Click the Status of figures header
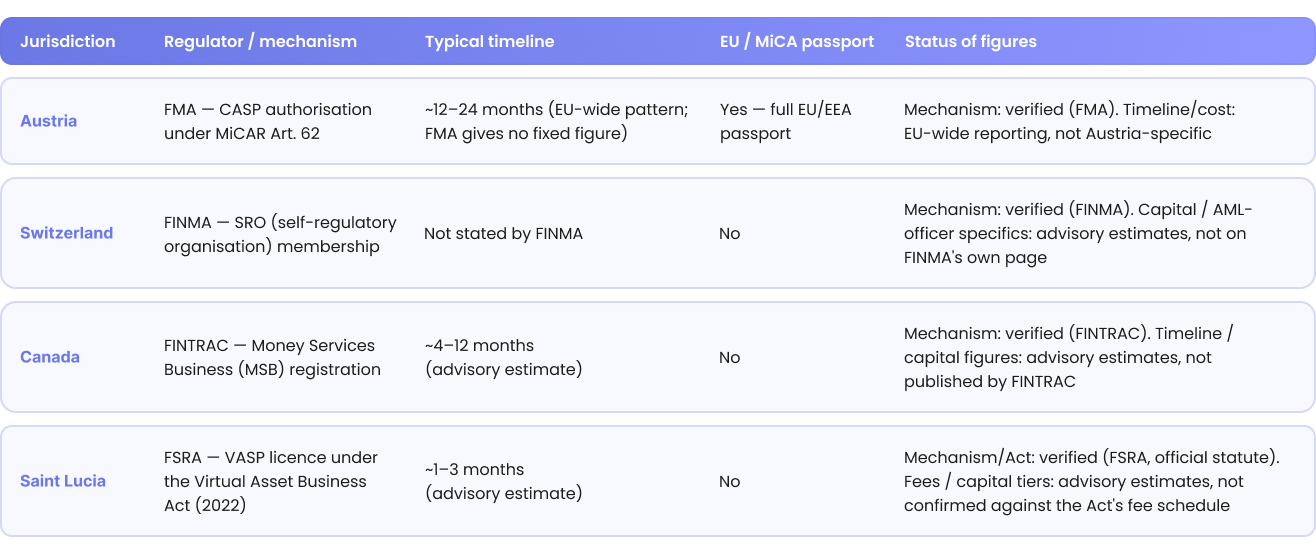 click(970, 42)
